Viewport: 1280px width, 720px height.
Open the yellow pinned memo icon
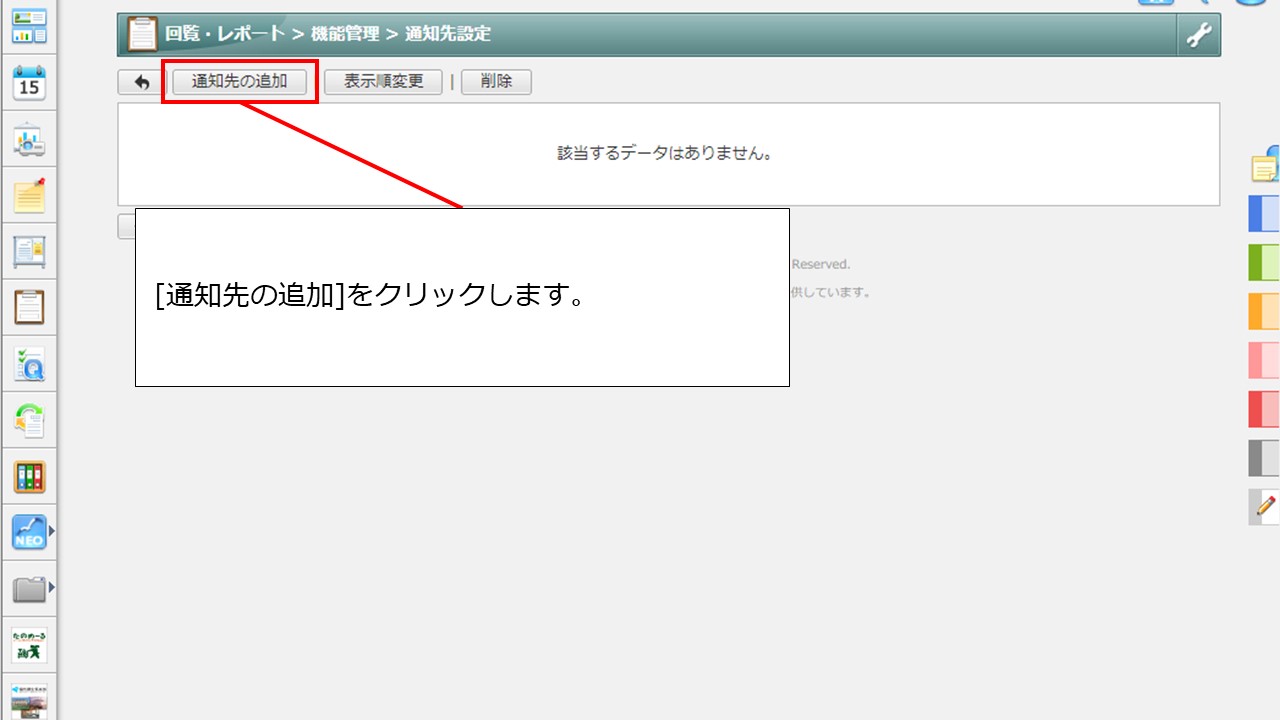tap(29, 196)
